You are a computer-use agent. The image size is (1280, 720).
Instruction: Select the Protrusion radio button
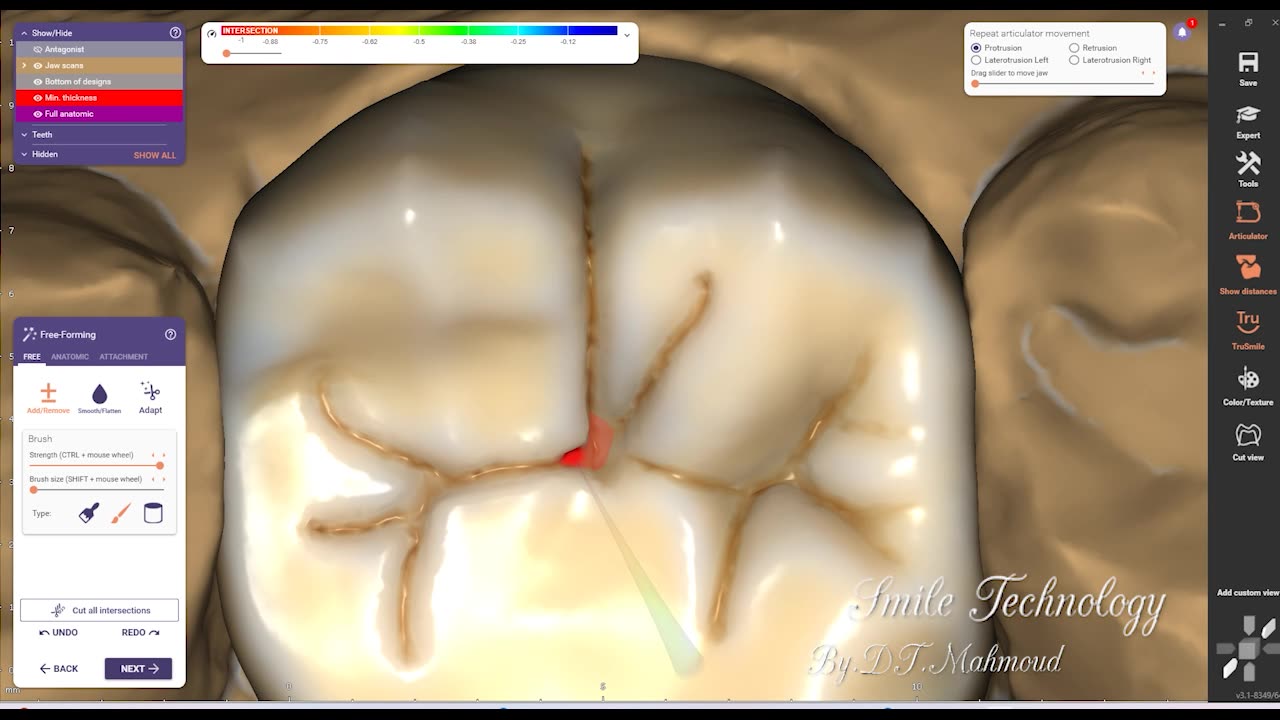[x=976, y=48]
